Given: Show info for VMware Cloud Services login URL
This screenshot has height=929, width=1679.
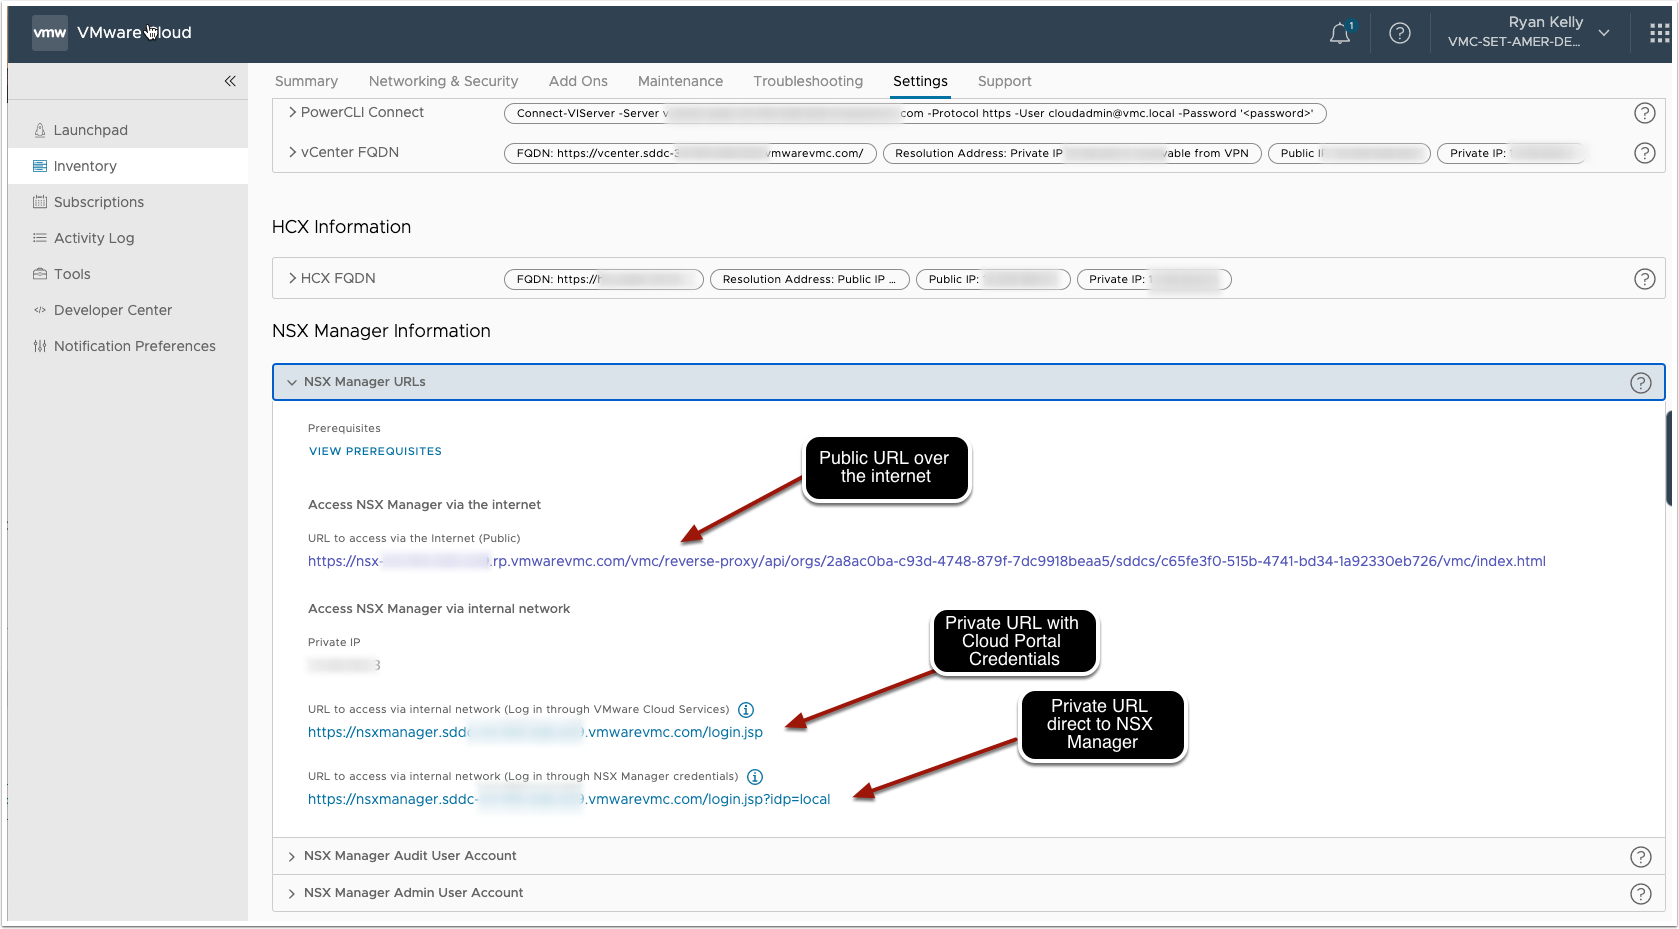Looking at the screenshot, I should point(746,710).
